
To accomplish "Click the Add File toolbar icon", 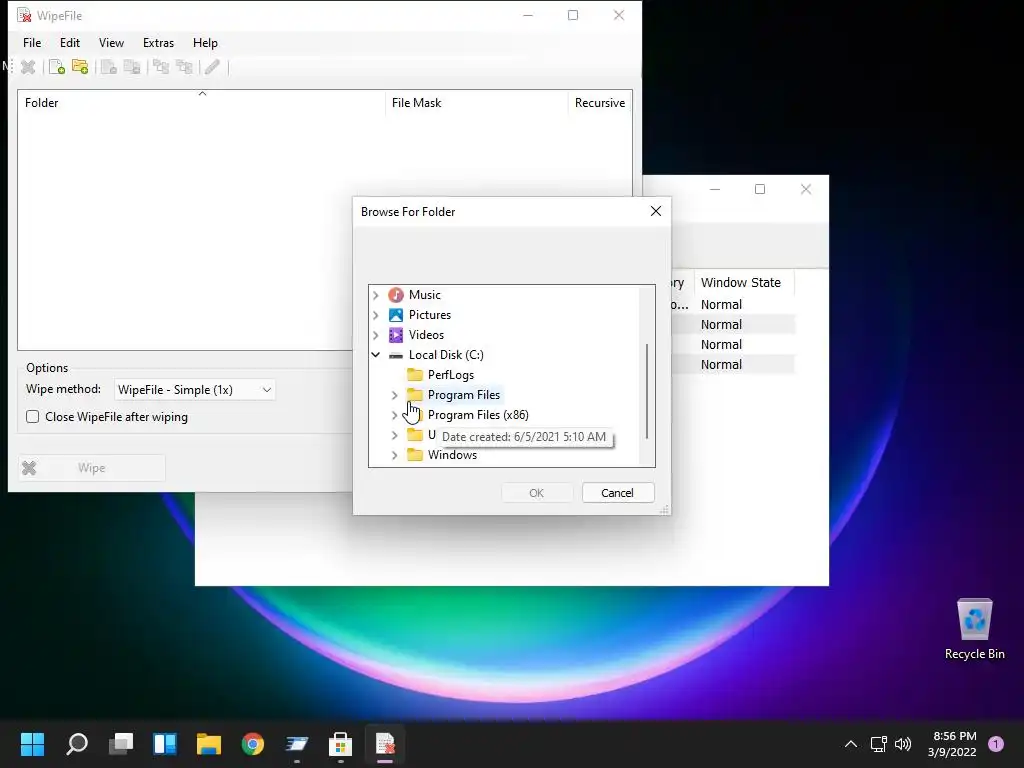I will point(57,67).
